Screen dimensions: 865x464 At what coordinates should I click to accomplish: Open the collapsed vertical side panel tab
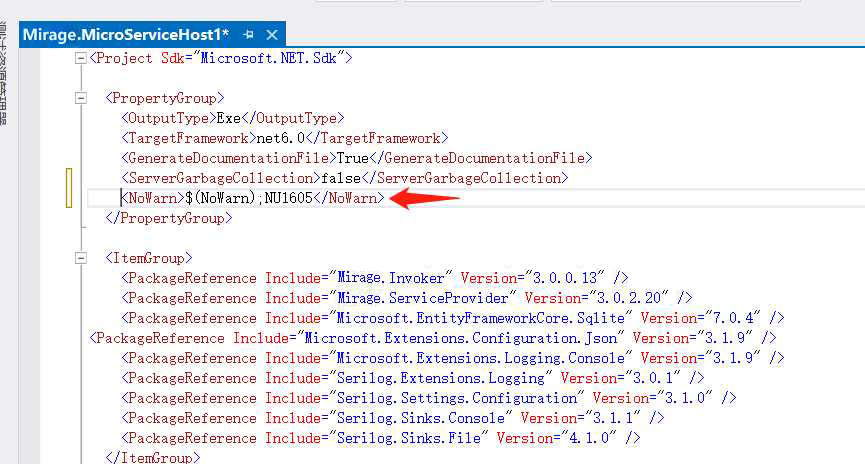point(3,73)
